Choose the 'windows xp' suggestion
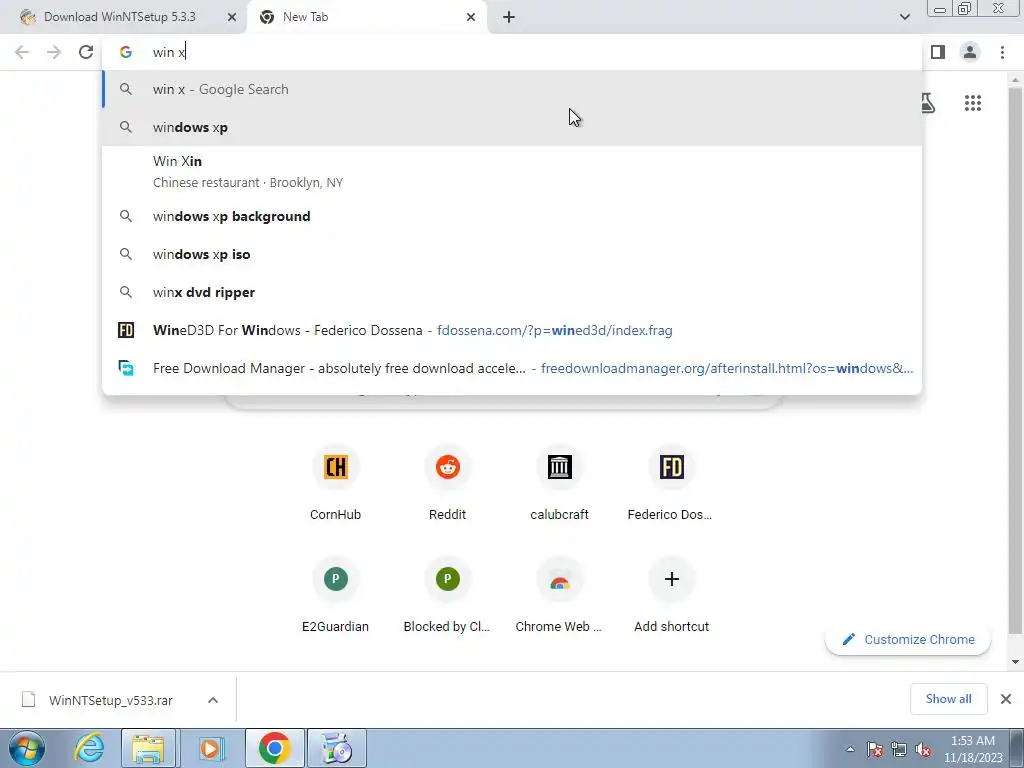The image size is (1024, 768). [x=512, y=127]
